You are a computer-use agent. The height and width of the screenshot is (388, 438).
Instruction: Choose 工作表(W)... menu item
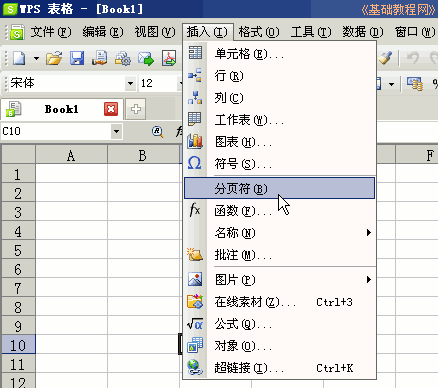279,120
